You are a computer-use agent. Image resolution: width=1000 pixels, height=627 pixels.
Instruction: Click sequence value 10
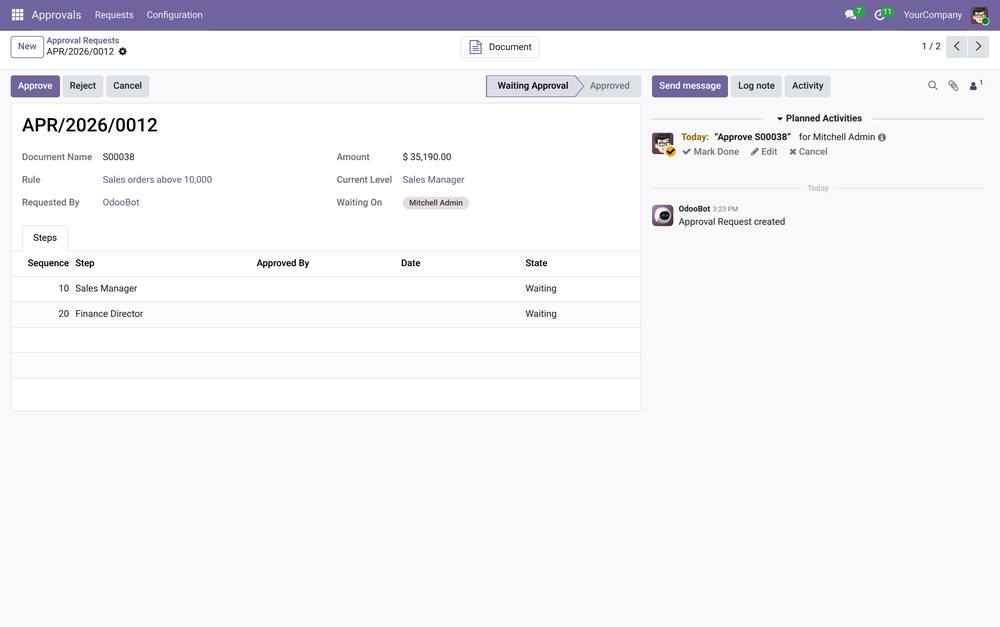pos(63,289)
